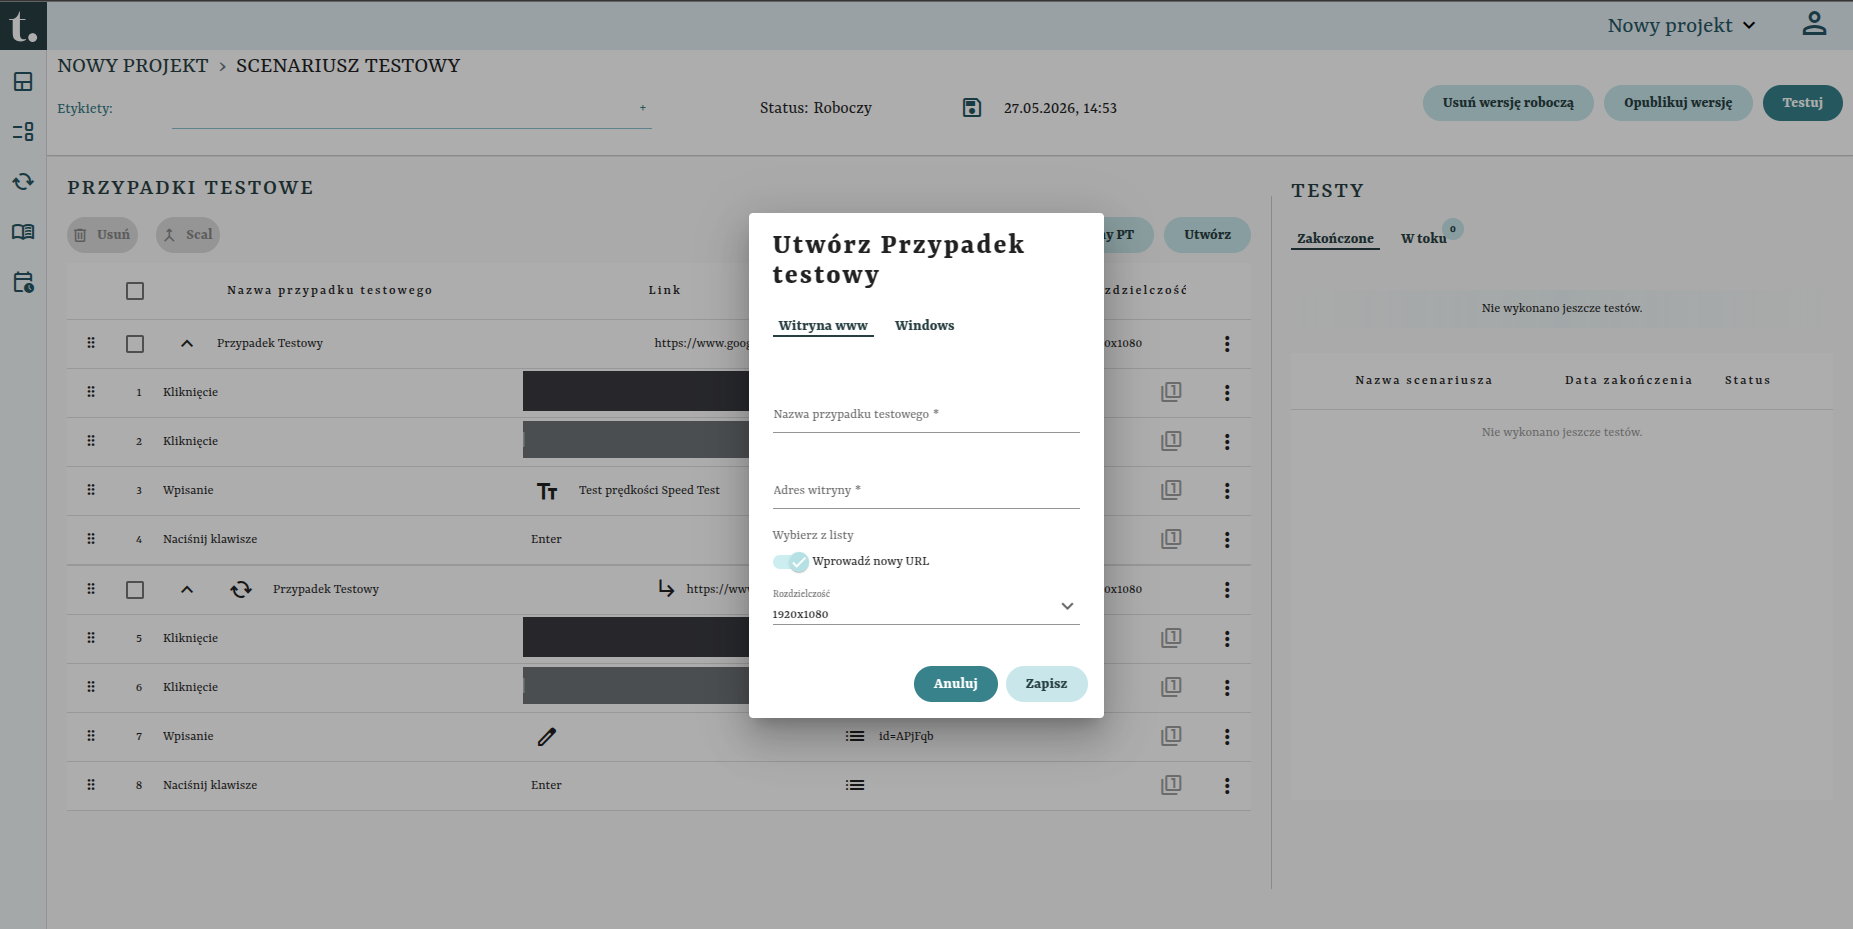Switch to the W toku tests tab
1853x929 pixels.
(1423, 238)
